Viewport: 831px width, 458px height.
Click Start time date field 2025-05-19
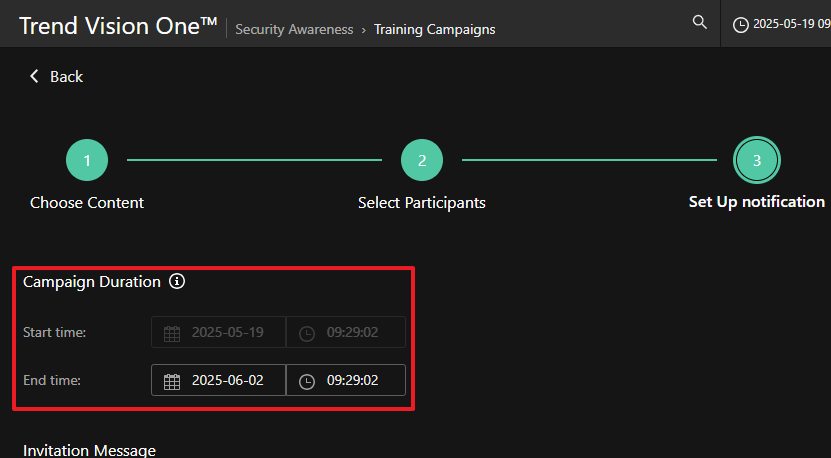pyautogui.click(x=227, y=333)
